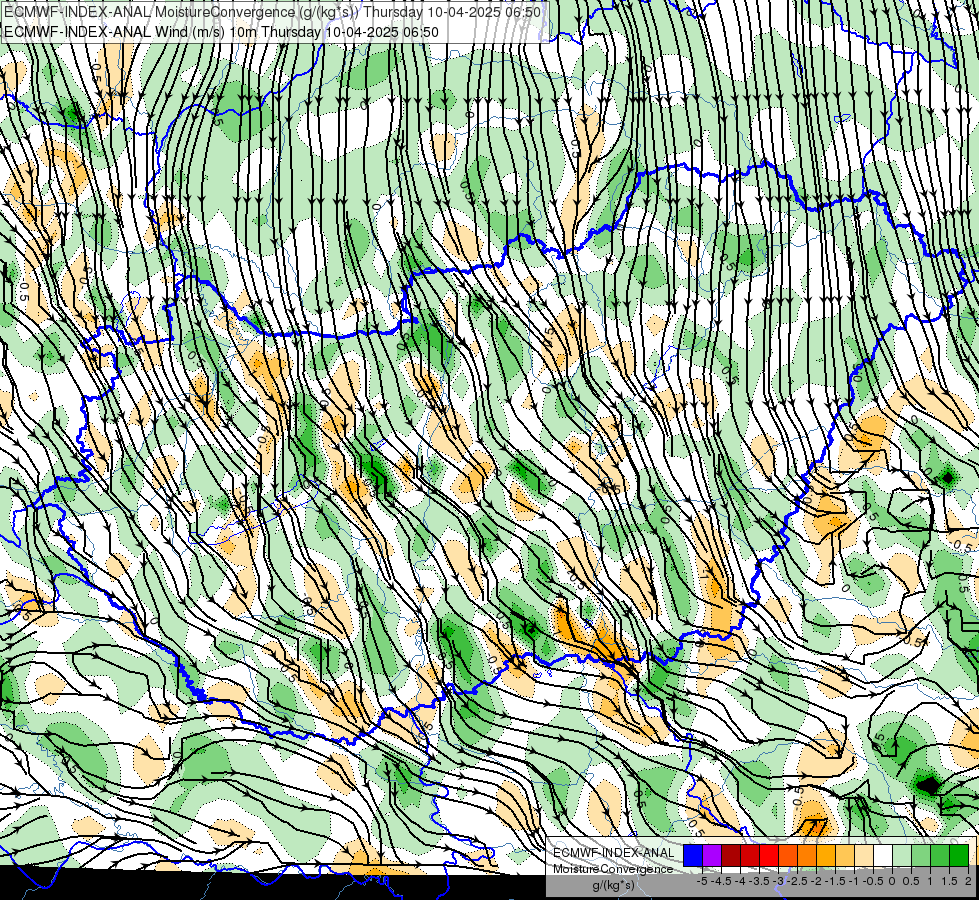The width and height of the screenshot is (979, 900).
Task: Click the legend label MoistureConvergence
Action: 613,869
